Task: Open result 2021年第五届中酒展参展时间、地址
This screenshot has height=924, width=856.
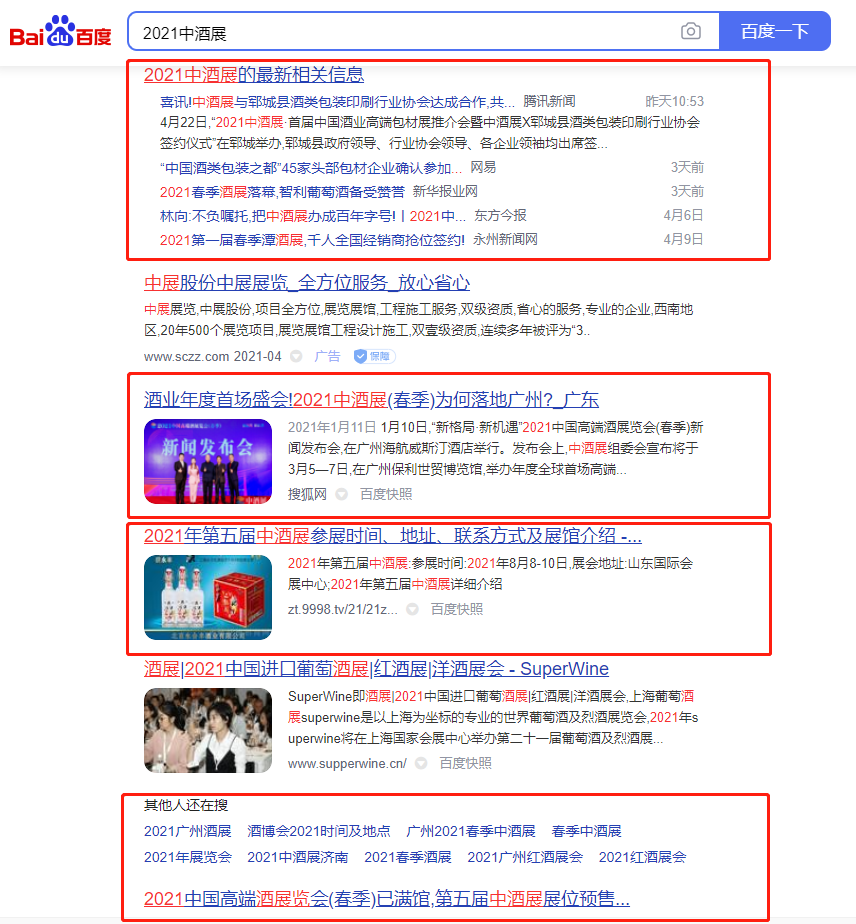Action: point(393,536)
